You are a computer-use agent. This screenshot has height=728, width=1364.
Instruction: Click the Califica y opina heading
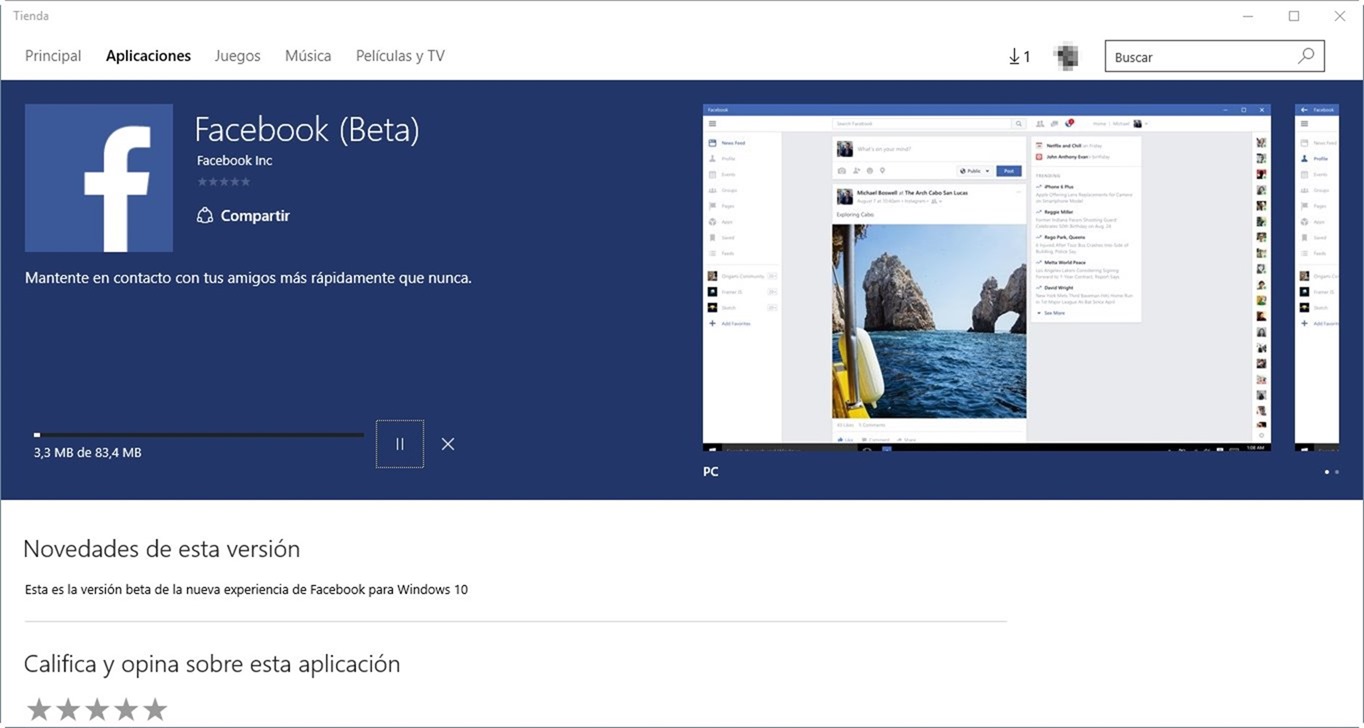212,664
